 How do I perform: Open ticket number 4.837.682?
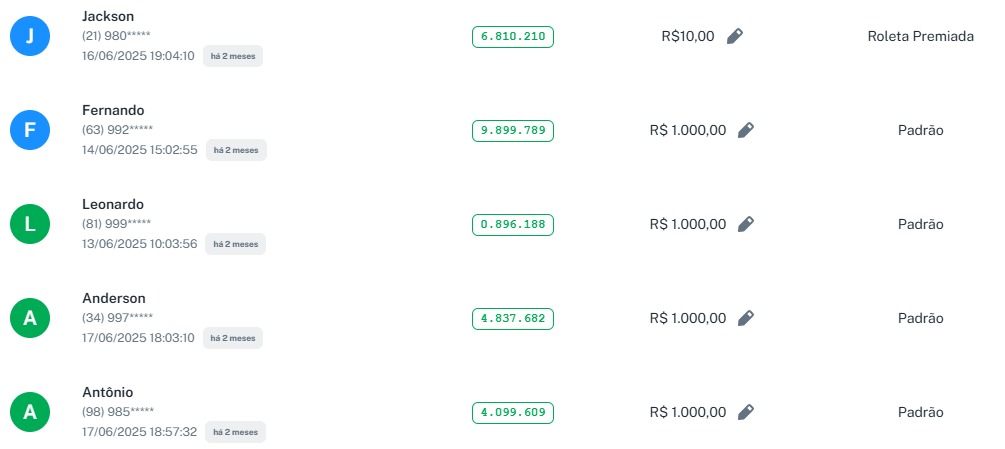(513, 318)
